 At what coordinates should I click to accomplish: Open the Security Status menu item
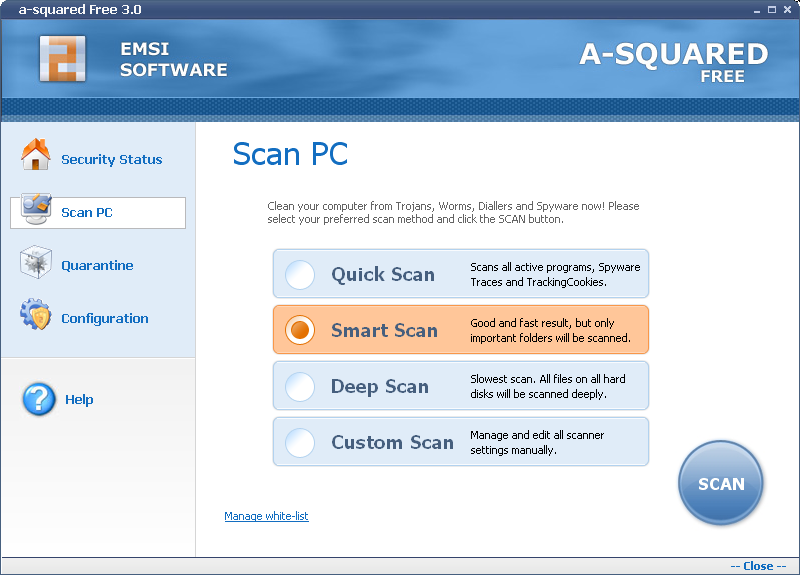[x=111, y=160]
